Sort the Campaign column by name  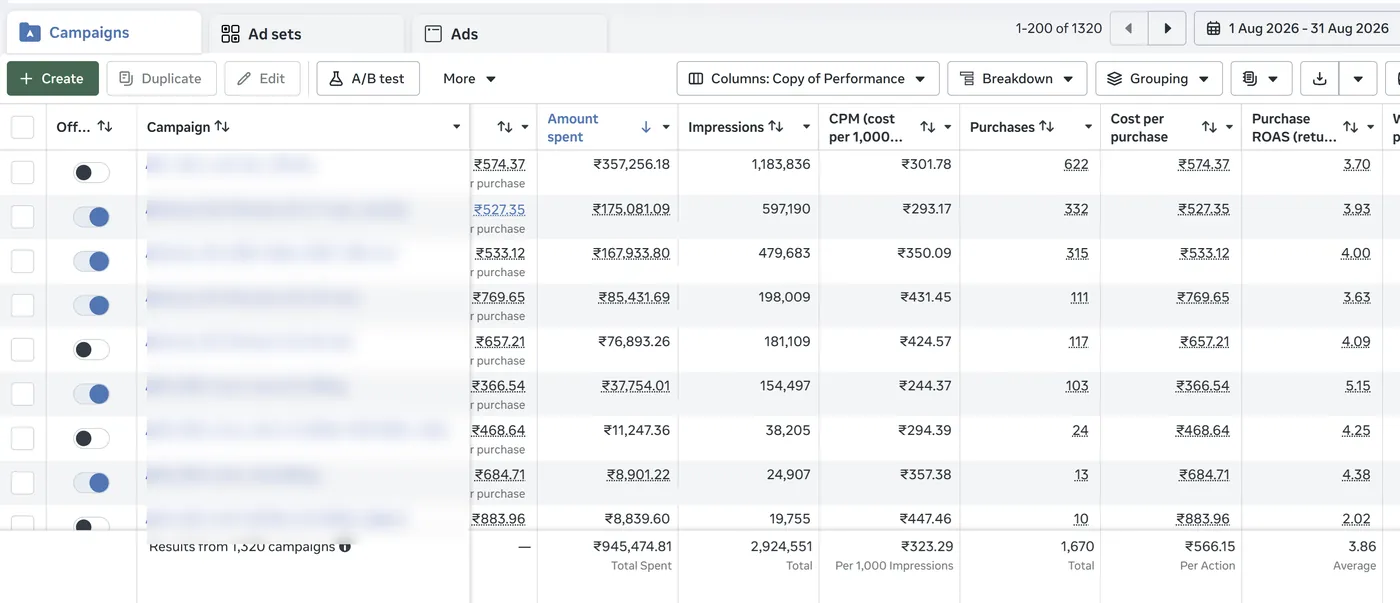point(222,127)
